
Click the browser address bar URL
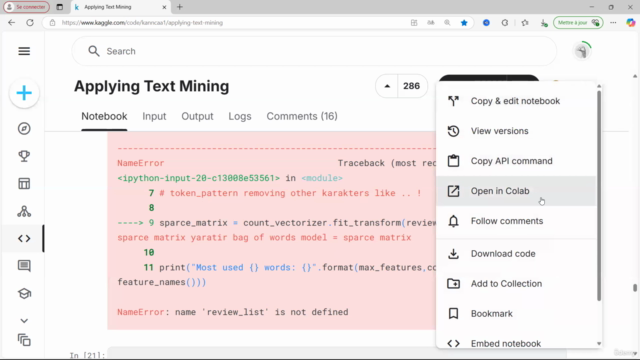pyautogui.click(x=142, y=23)
